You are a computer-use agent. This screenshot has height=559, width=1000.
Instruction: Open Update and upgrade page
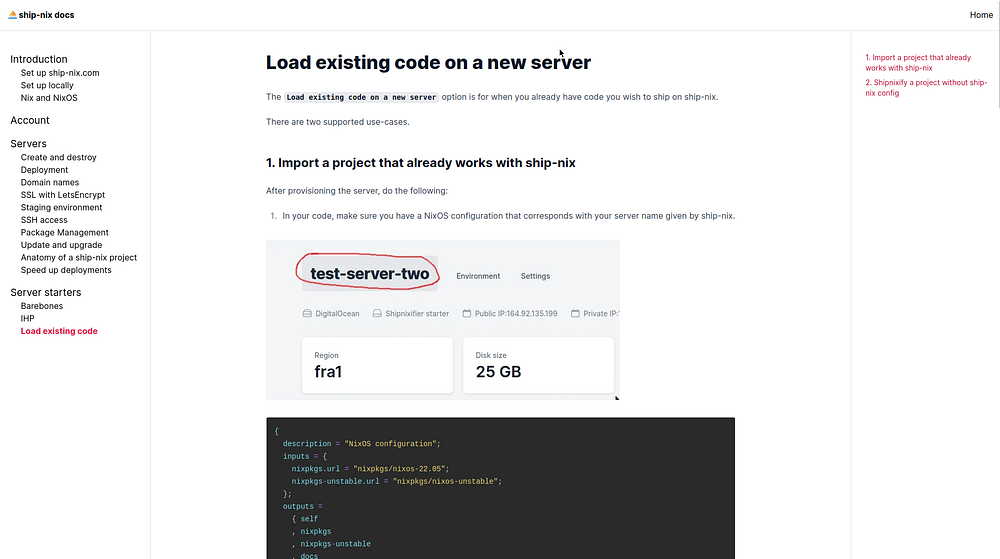pyautogui.click(x=61, y=245)
